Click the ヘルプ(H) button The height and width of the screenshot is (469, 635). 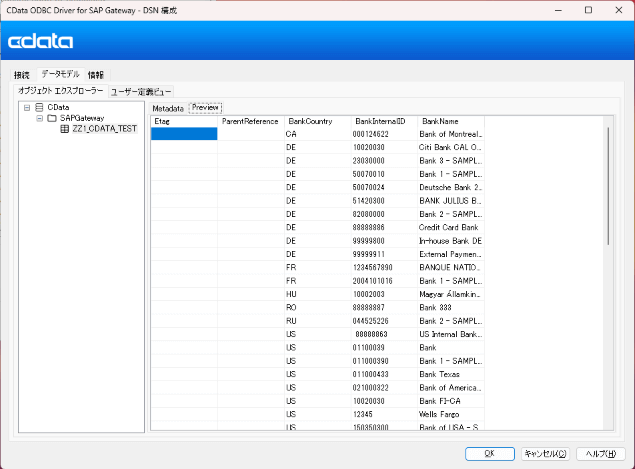click(x=601, y=454)
